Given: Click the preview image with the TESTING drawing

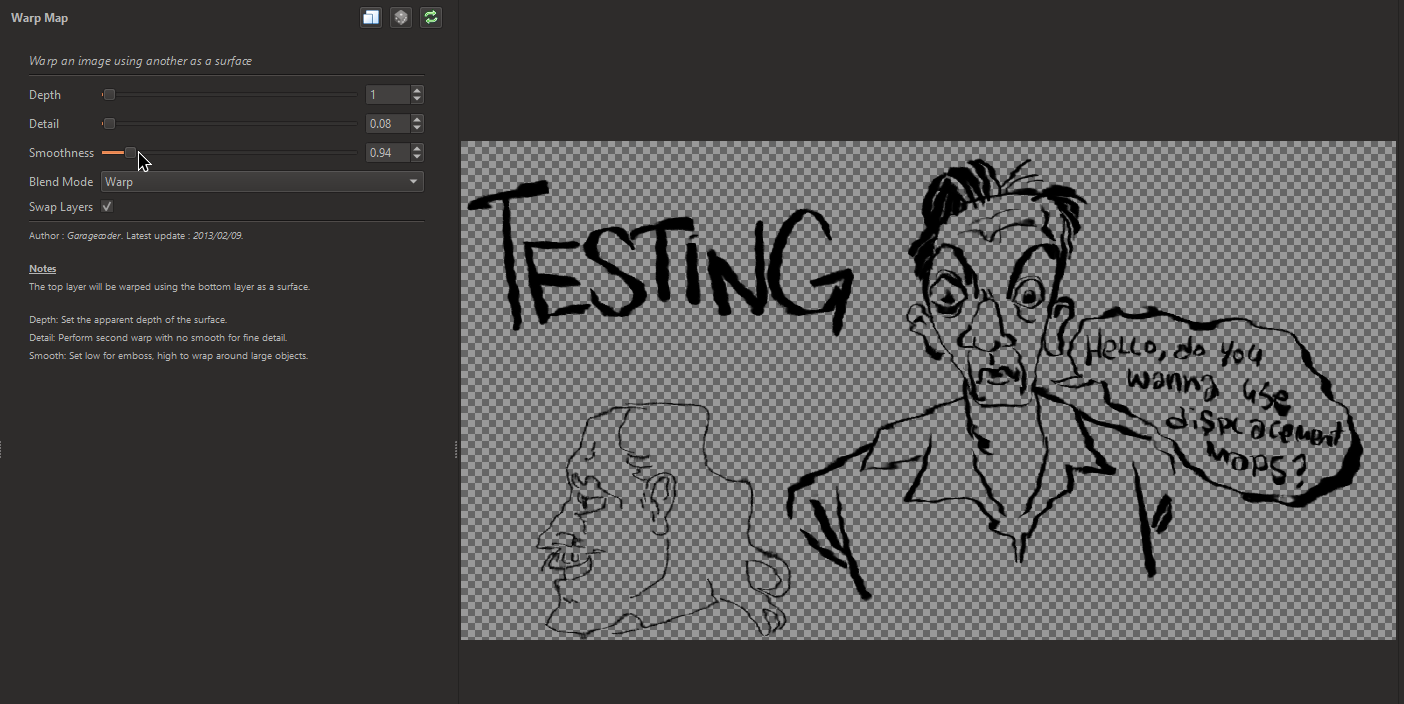Looking at the screenshot, I should [927, 390].
